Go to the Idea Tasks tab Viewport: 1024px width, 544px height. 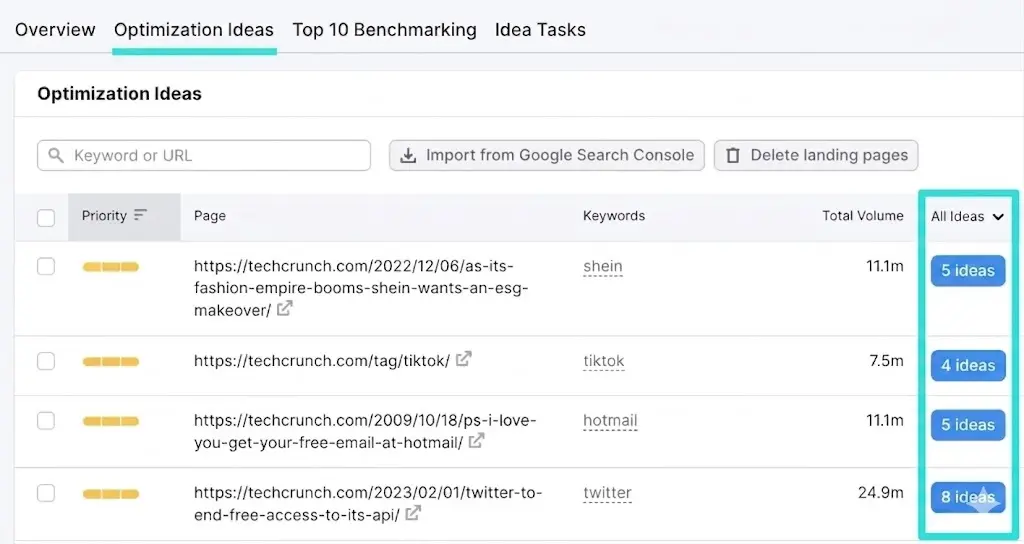(x=540, y=30)
